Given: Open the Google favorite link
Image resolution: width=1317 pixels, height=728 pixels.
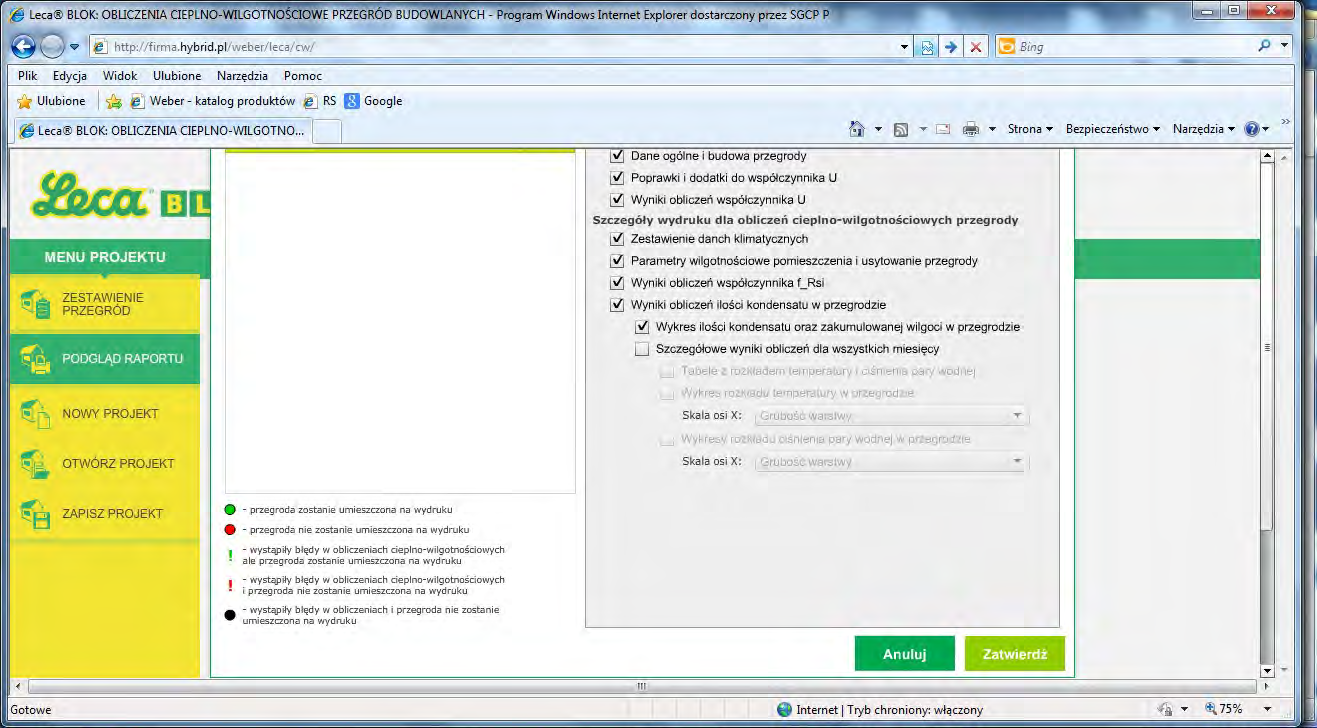Looking at the screenshot, I should (x=373, y=101).
